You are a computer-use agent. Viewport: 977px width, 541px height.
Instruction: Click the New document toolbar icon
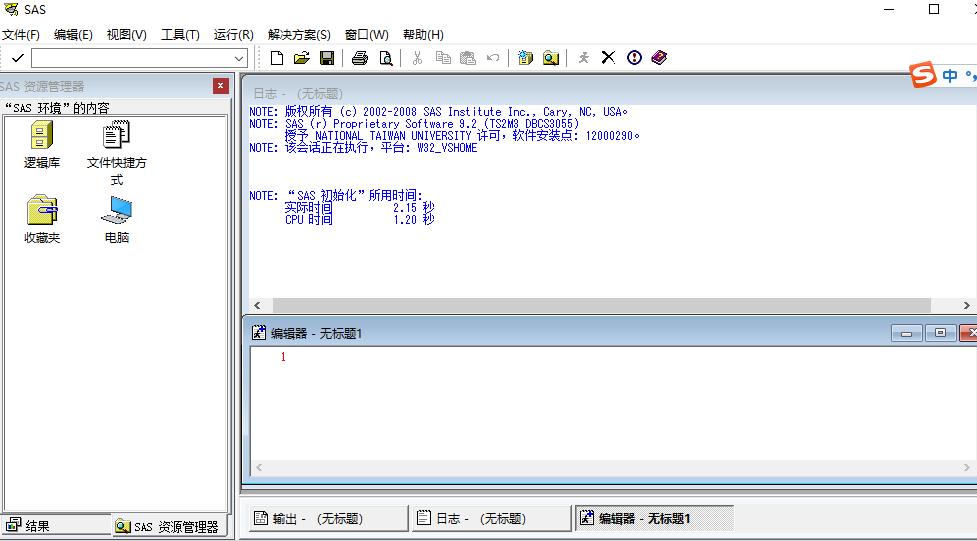[277, 58]
